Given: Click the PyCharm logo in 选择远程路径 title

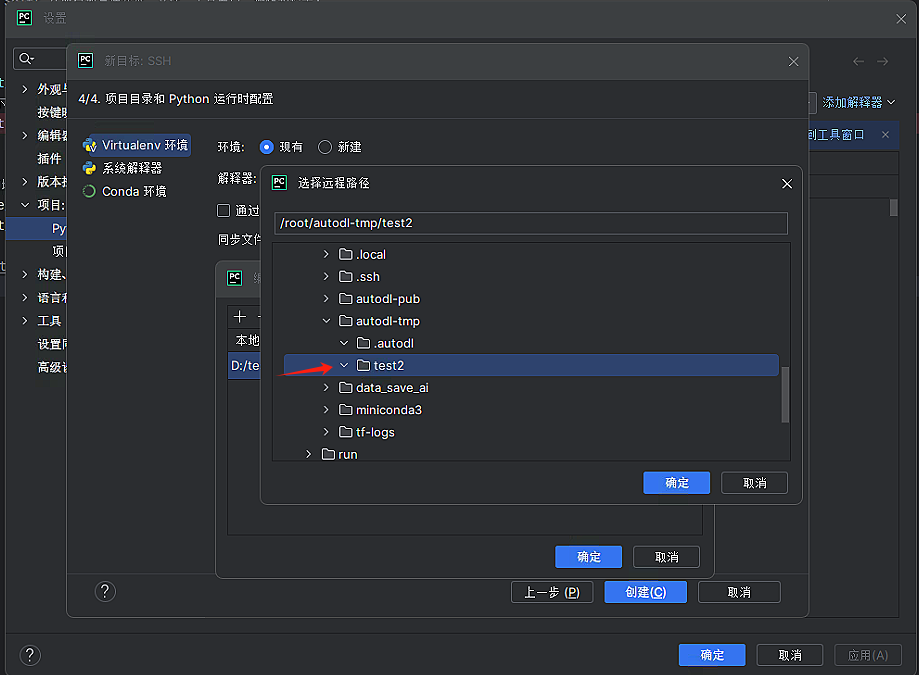Looking at the screenshot, I should [x=279, y=183].
